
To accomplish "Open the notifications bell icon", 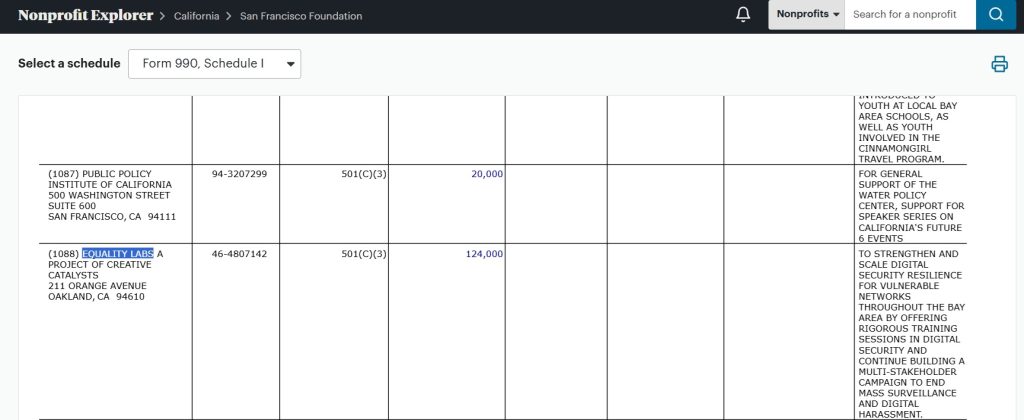I will click(743, 15).
